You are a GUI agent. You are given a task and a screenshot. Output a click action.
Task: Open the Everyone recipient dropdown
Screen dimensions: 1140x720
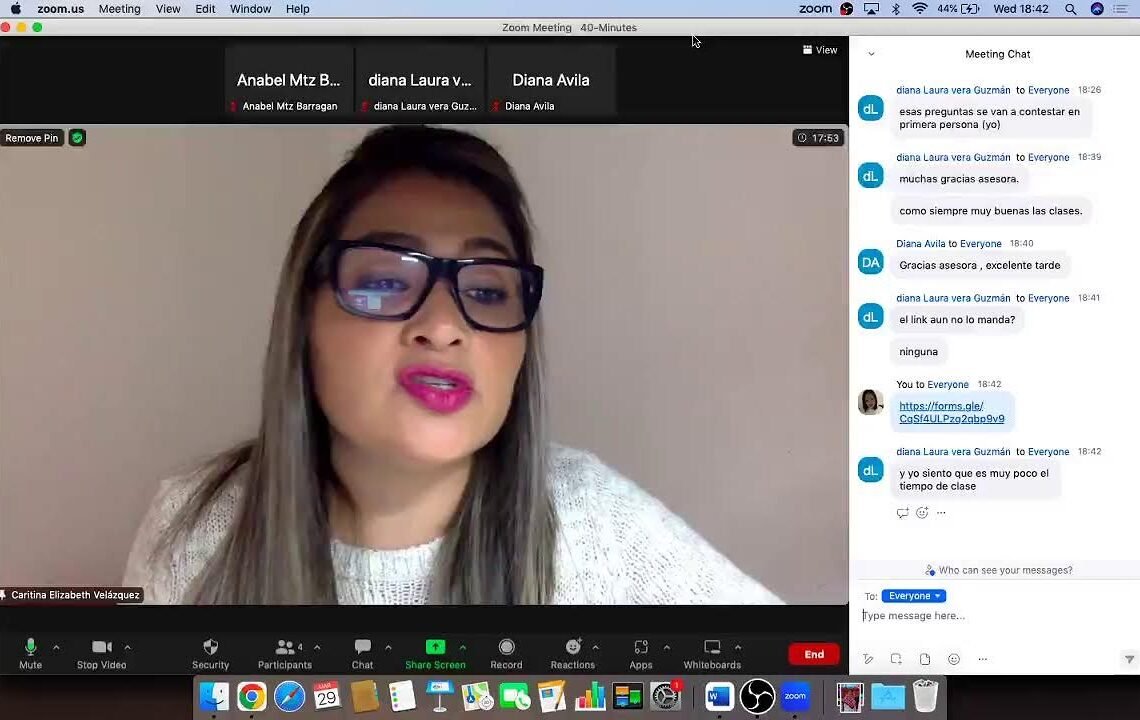click(x=914, y=596)
